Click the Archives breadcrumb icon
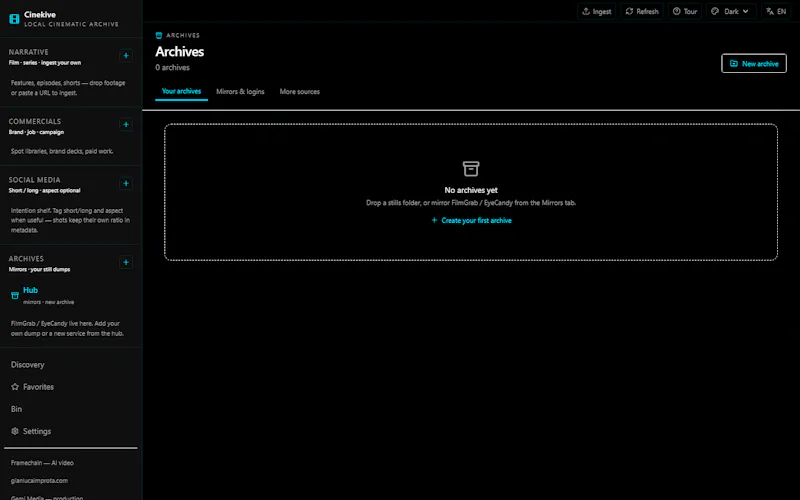 (159, 35)
